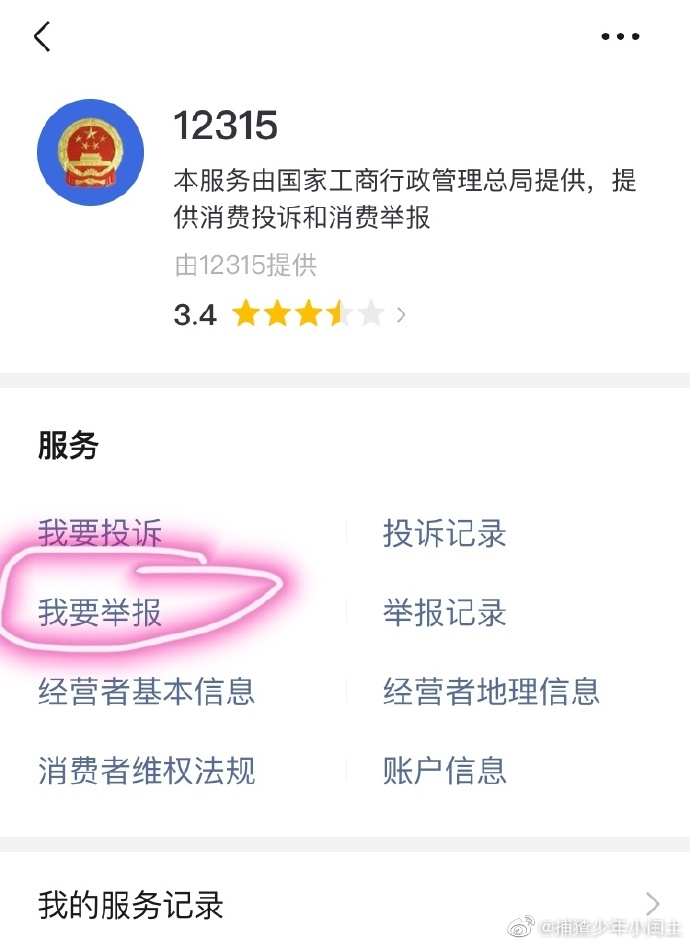Tap the 12315 national emblem avatar
The image size is (690, 945).
(90, 152)
